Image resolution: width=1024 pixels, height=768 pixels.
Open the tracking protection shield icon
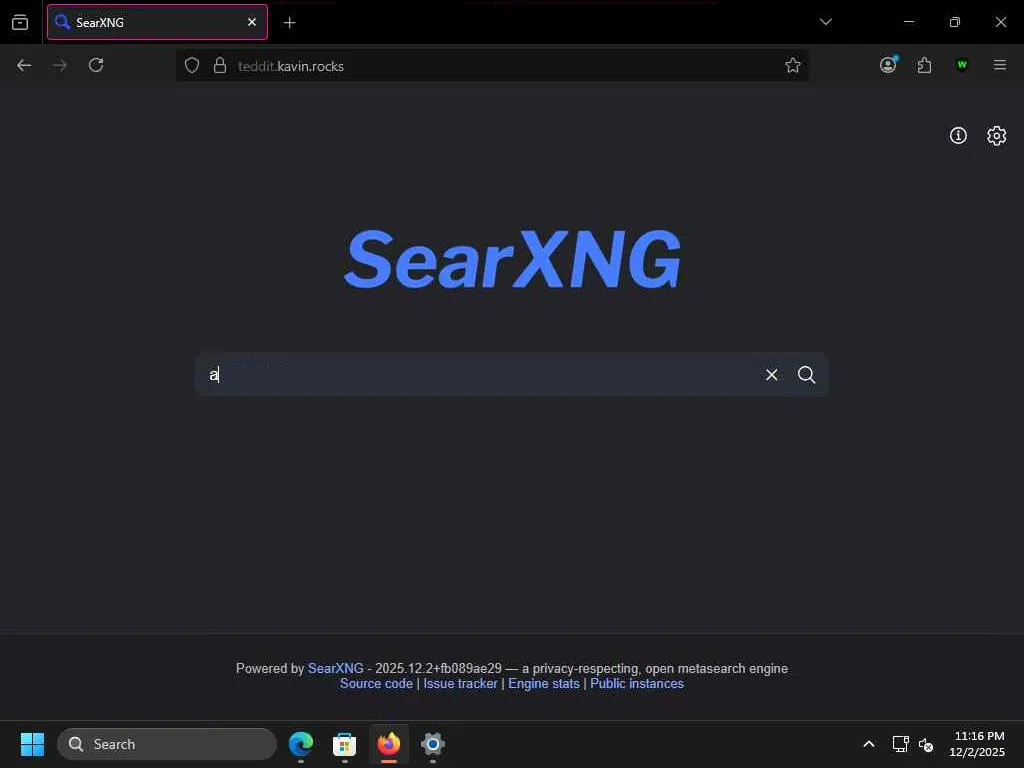pos(191,65)
